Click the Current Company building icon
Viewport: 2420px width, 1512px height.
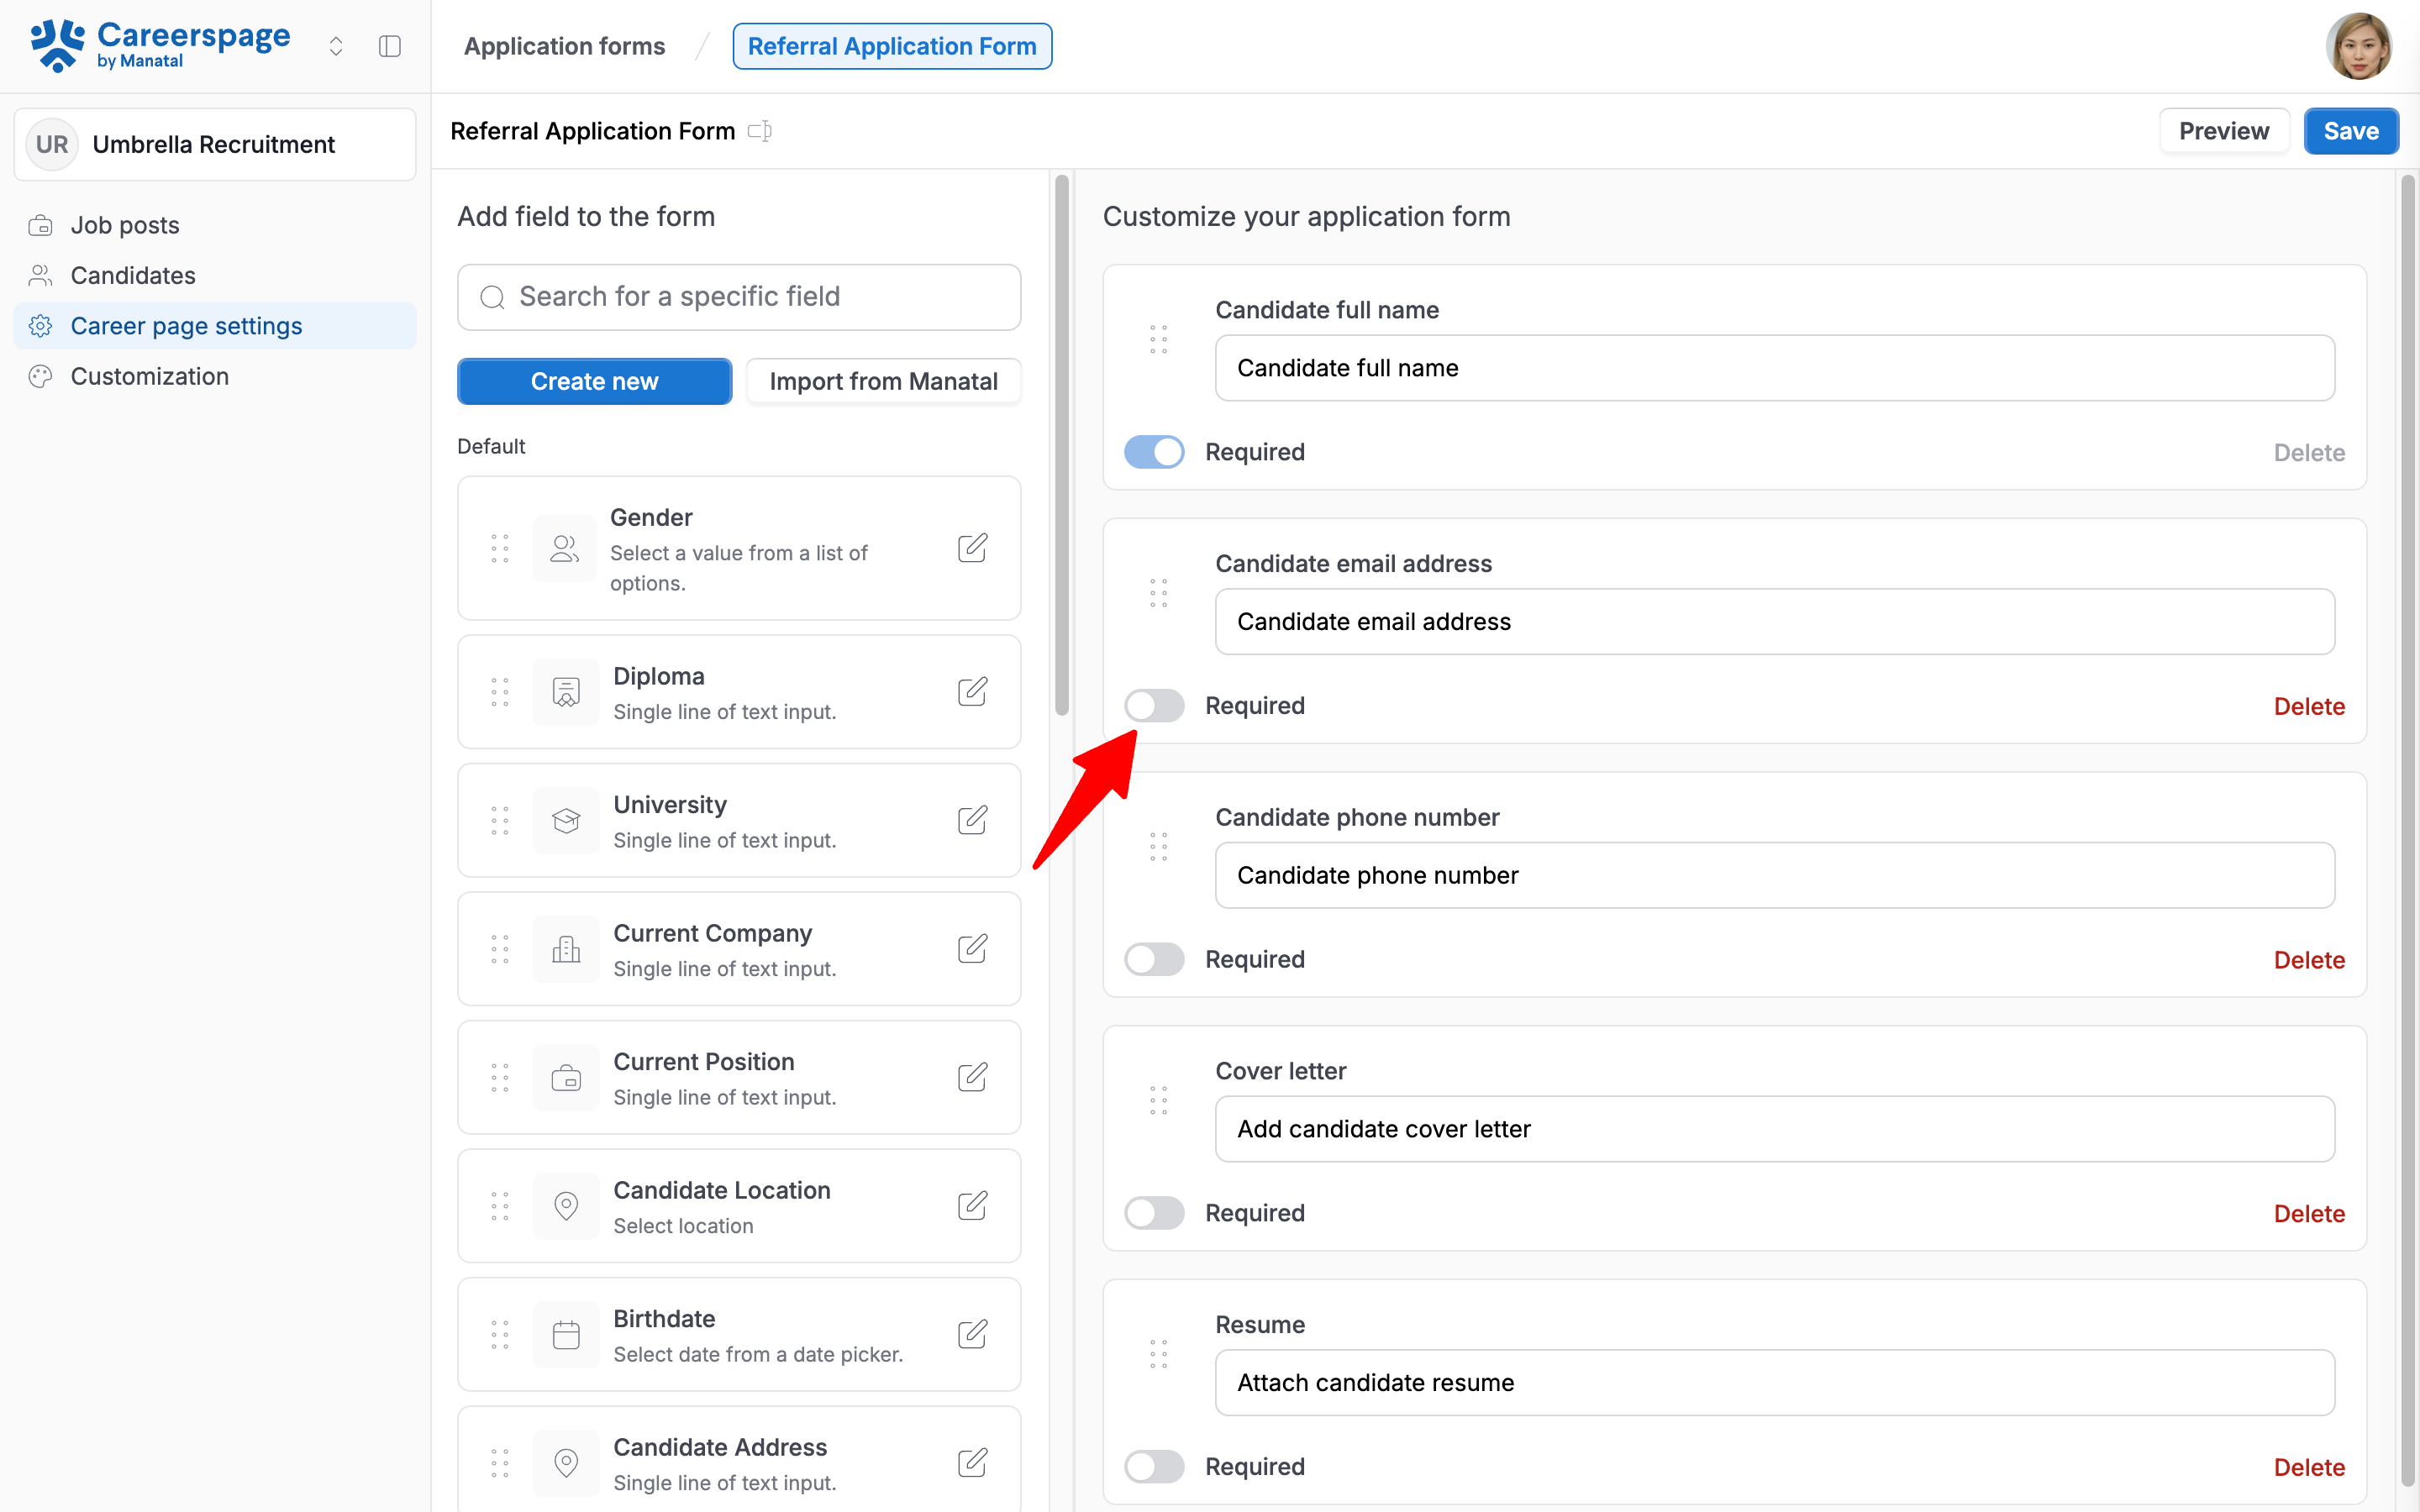coord(566,949)
